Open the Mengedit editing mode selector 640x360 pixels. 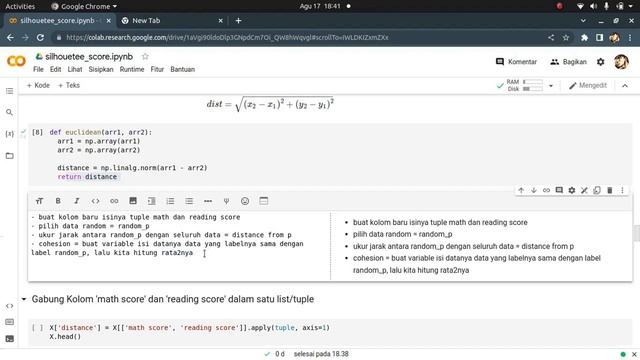pos(588,85)
